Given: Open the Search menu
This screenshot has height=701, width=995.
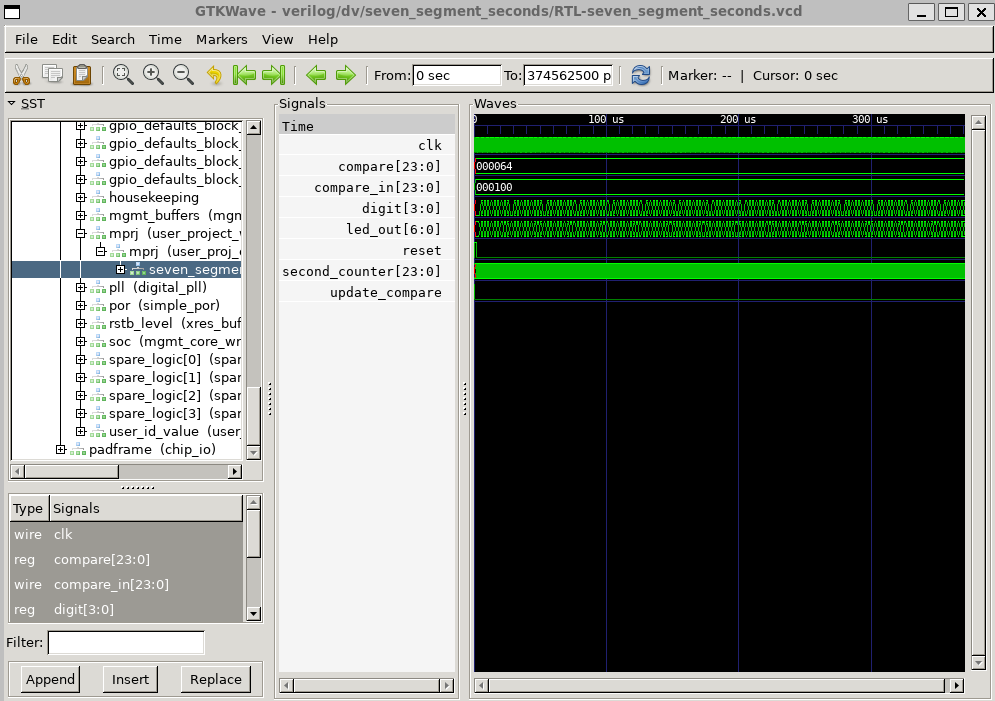Looking at the screenshot, I should coord(112,39).
